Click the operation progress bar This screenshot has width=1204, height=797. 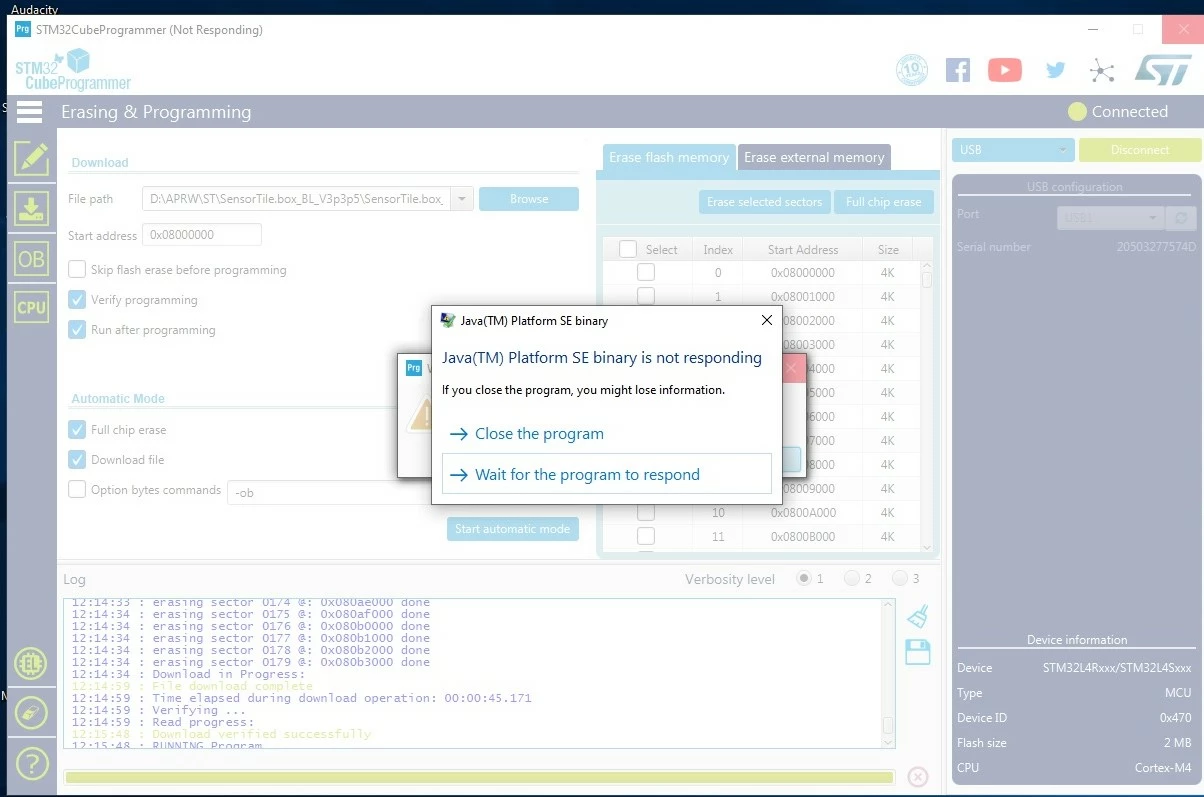pos(479,777)
